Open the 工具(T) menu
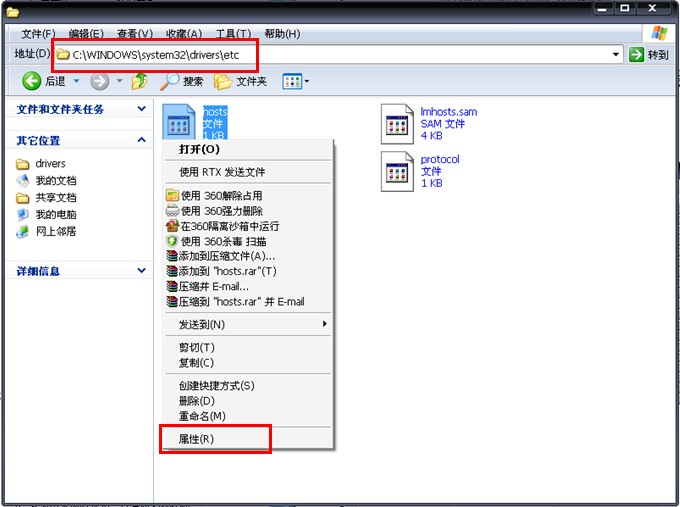Viewport: 680px width, 507px height. 233,34
